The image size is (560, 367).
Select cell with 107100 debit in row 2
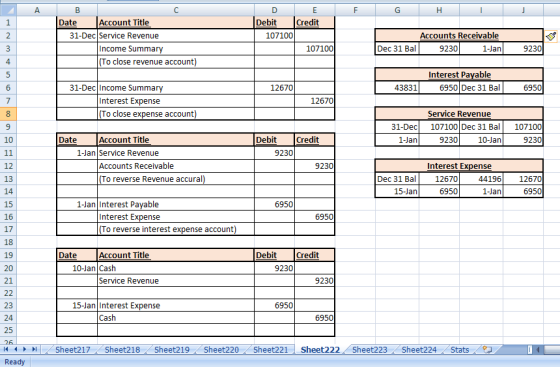[x=274, y=36]
